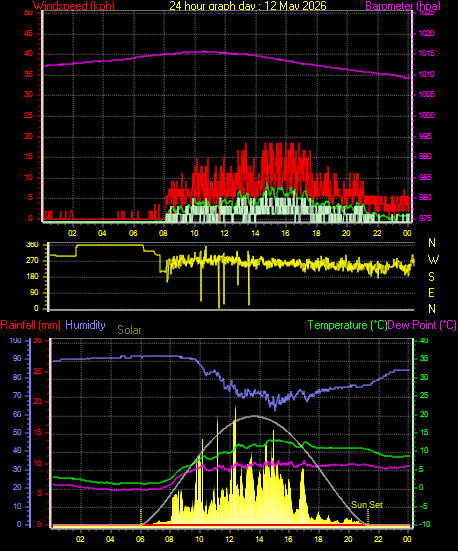Click the 1000 barometer scale value

426,115
